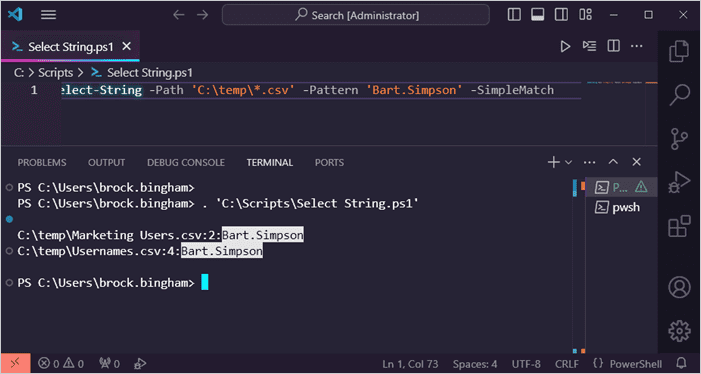The width and height of the screenshot is (701, 374).
Task: Click debug launch status bar icon
Action: pyautogui.click(x=140, y=364)
